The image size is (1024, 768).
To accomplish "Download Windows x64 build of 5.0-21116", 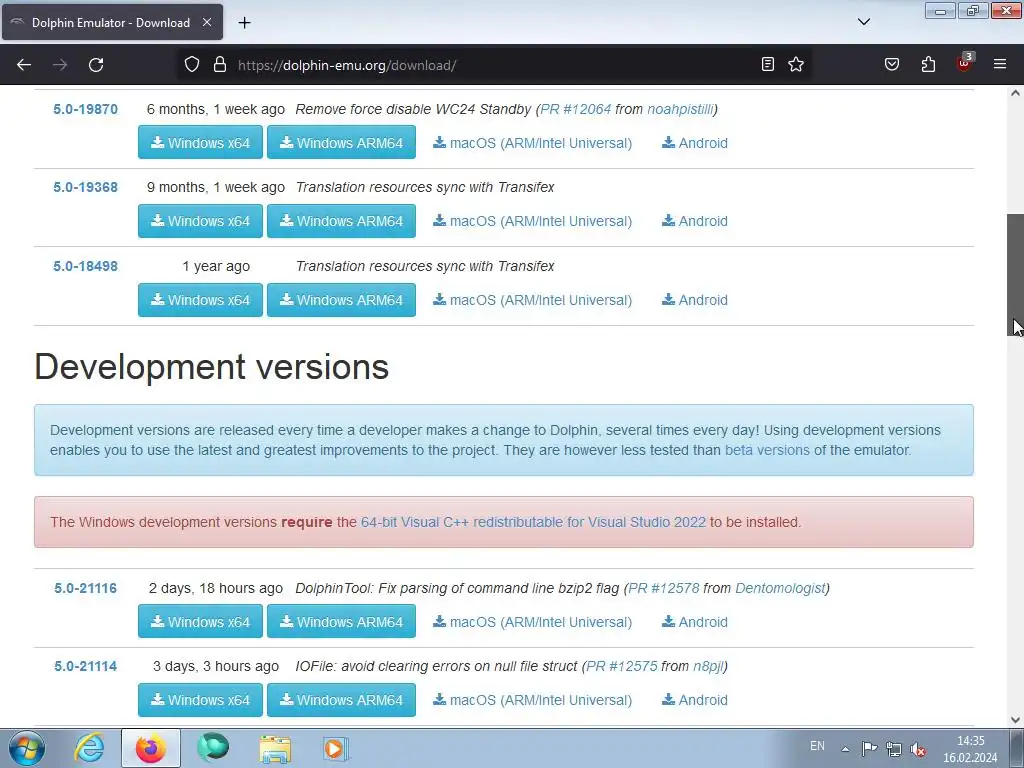I will [x=200, y=621].
